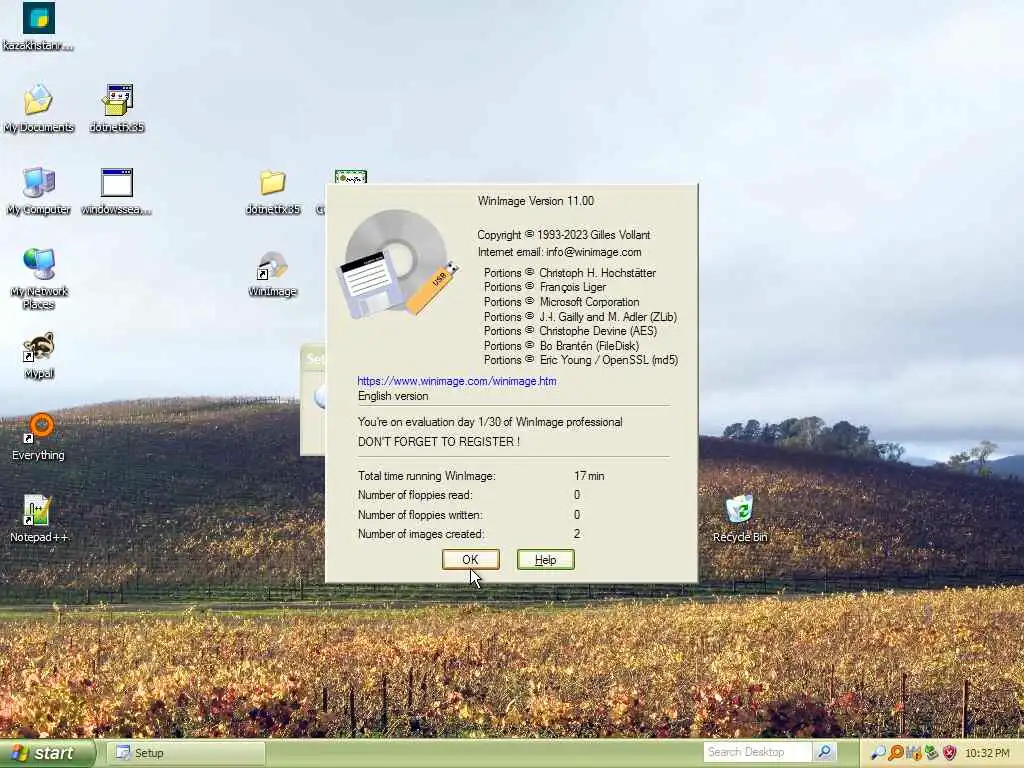Click the "English version" text

(393, 396)
